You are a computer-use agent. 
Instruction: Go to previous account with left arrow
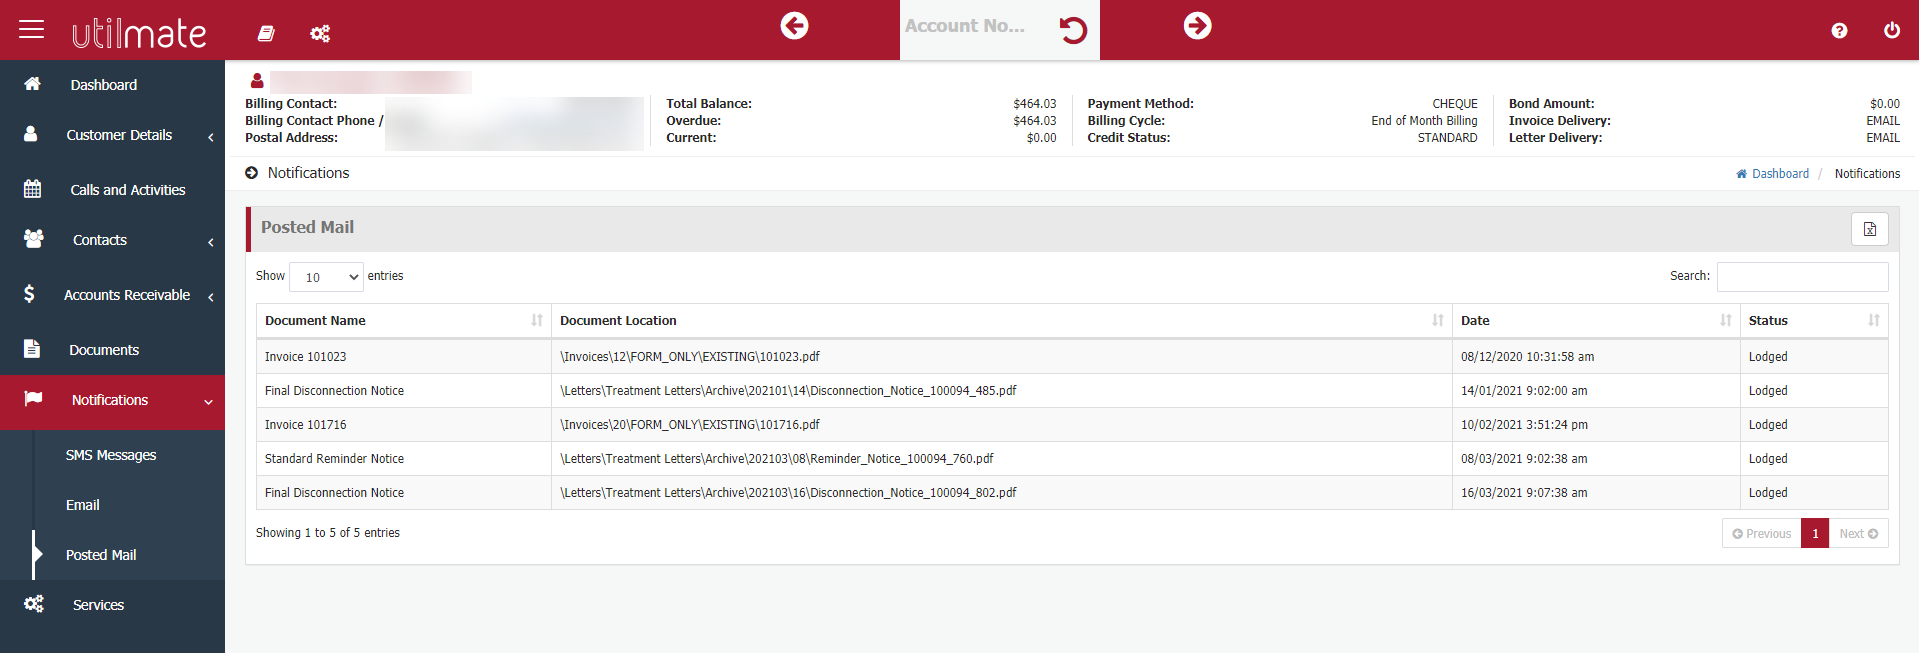(x=794, y=26)
